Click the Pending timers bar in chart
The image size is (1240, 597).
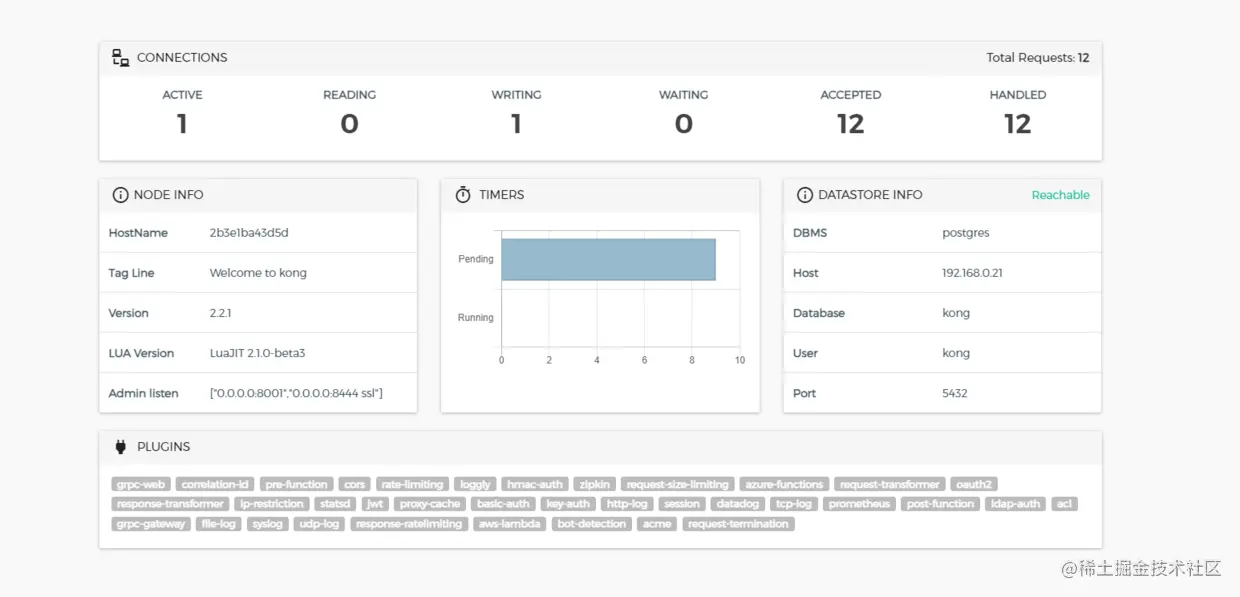(608, 259)
